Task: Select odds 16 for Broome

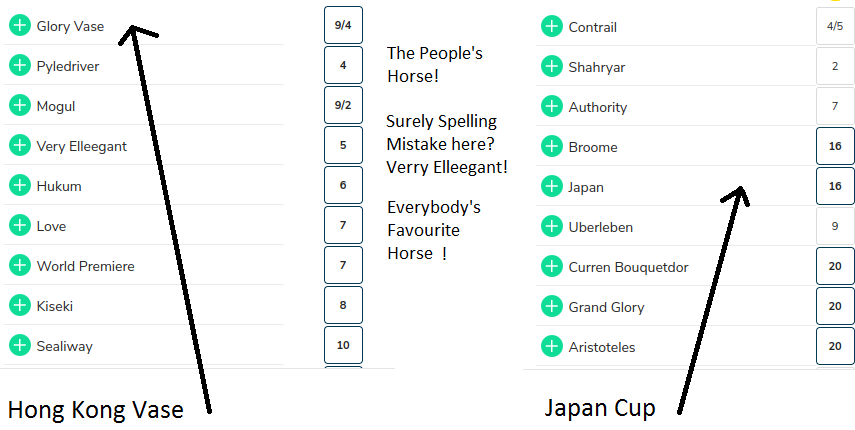Action: [835, 146]
